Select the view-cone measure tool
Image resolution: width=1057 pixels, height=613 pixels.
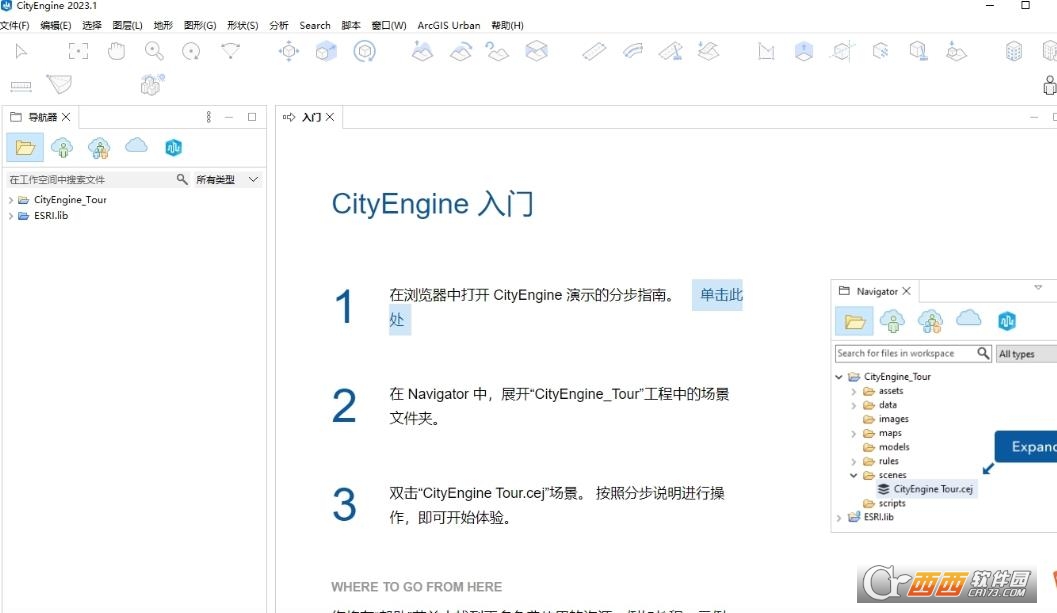pyautogui.click(x=59, y=84)
